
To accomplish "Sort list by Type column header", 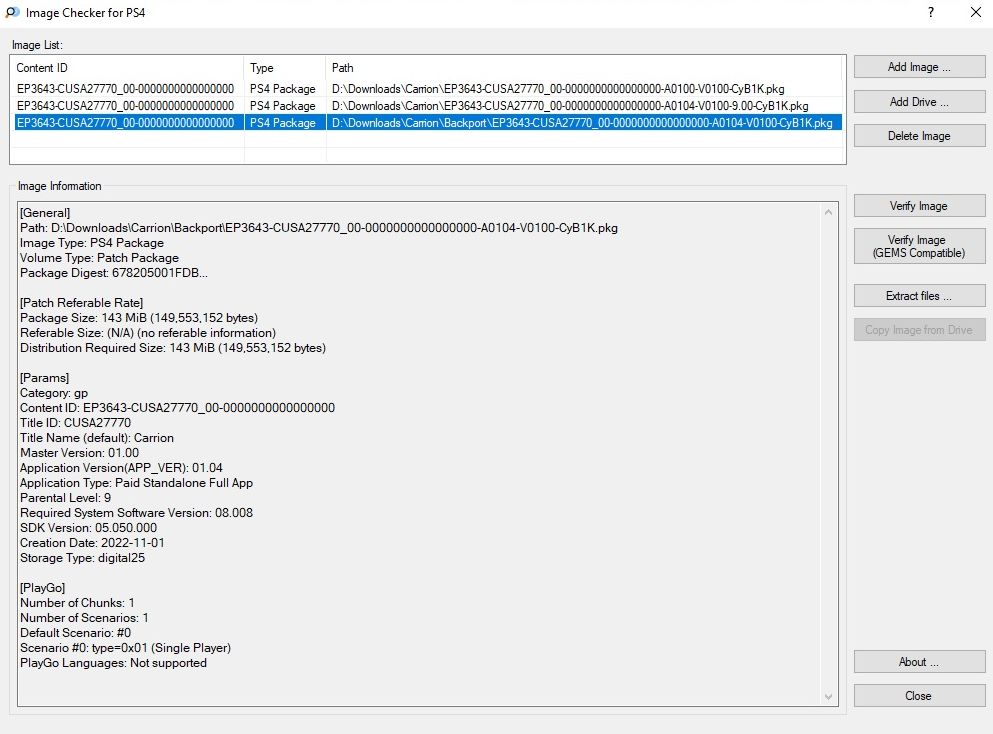I will point(285,68).
